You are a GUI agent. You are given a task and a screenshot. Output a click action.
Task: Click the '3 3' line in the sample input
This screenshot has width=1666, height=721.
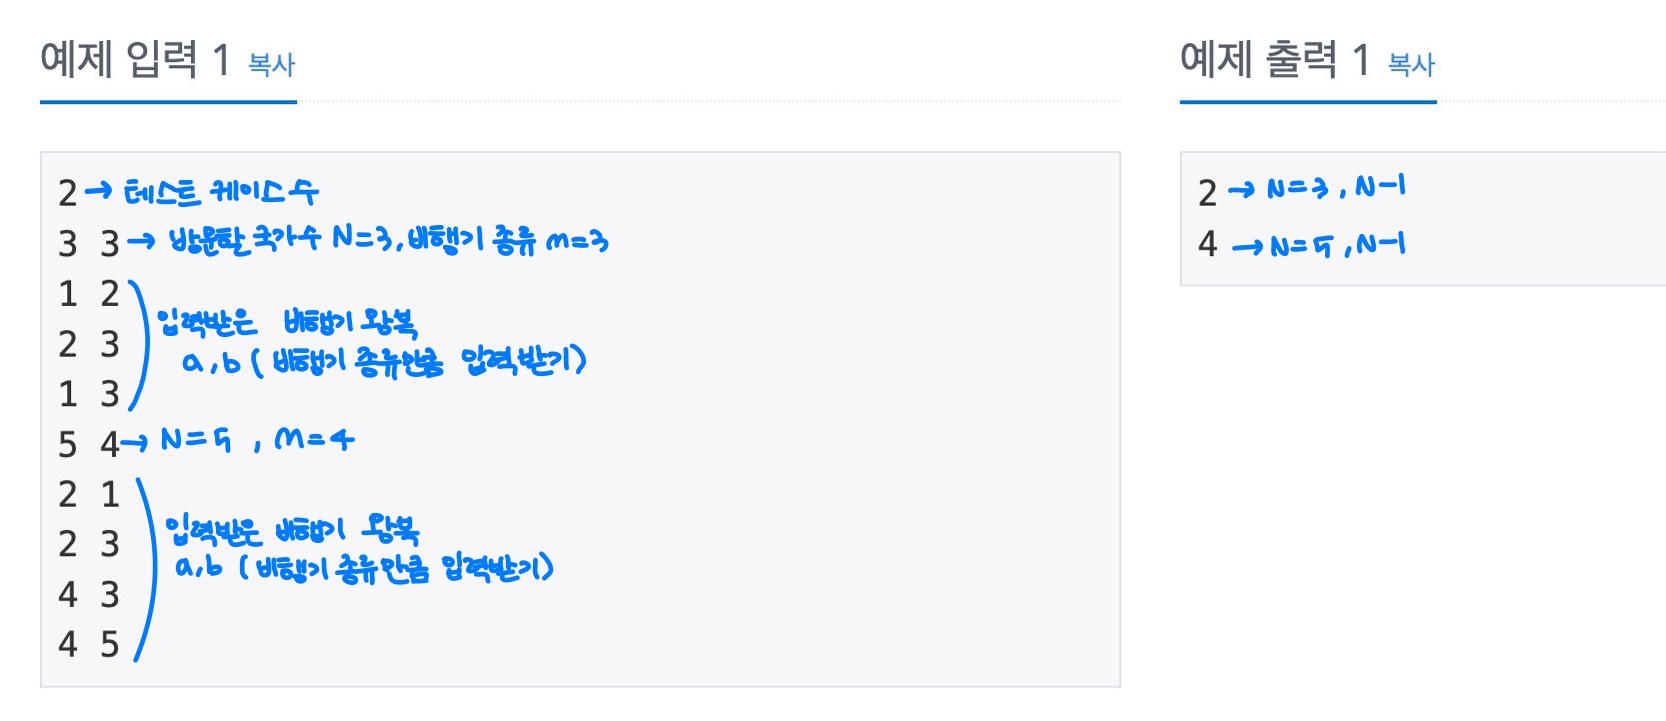89,243
